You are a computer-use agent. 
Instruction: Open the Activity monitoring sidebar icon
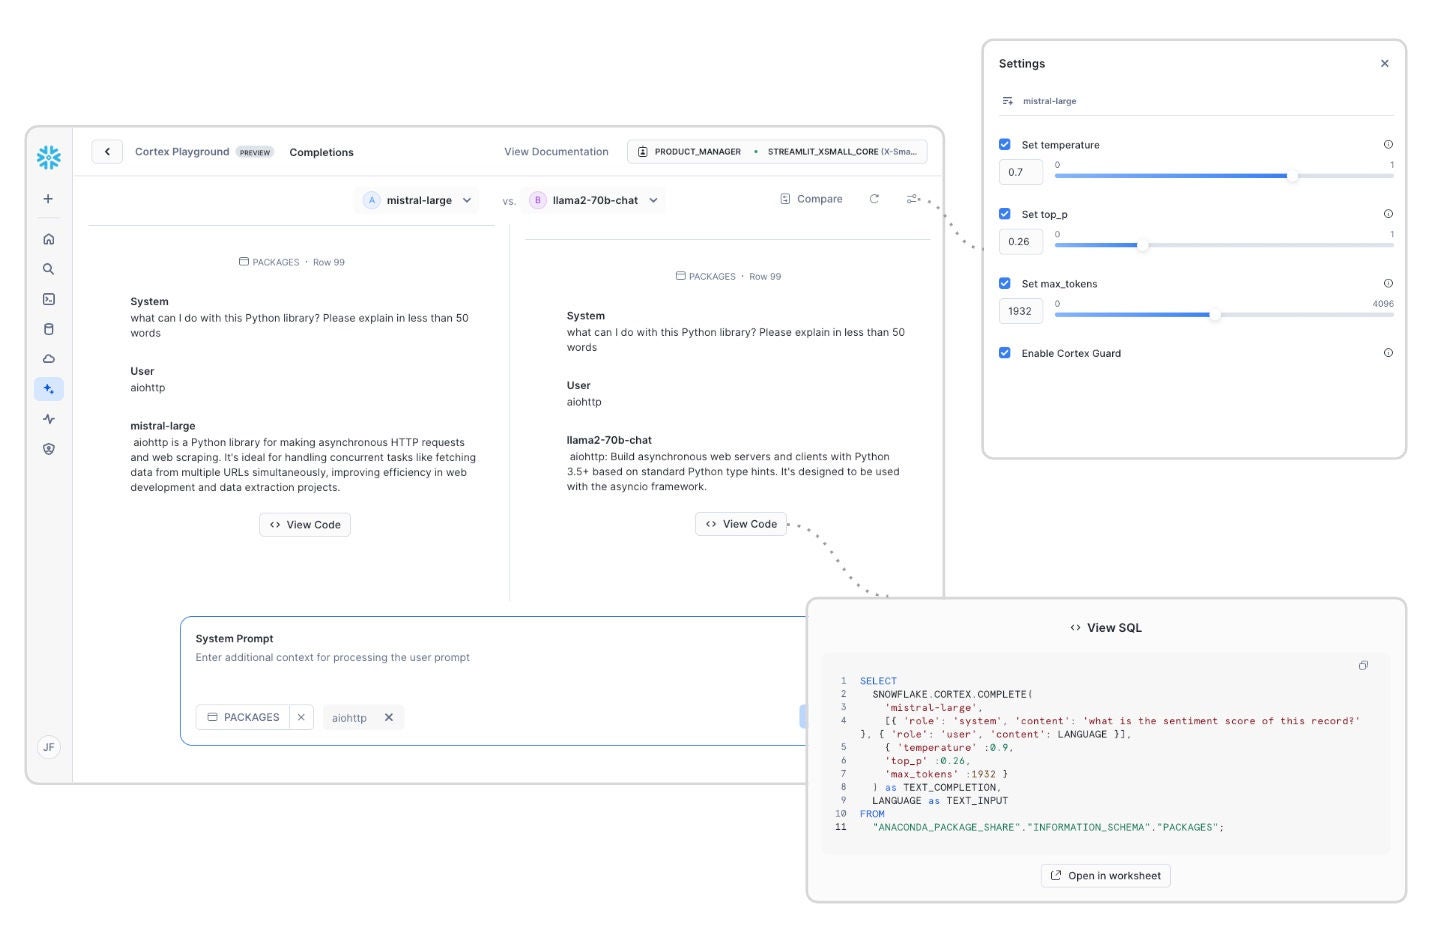pyautogui.click(x=47, y=418)
